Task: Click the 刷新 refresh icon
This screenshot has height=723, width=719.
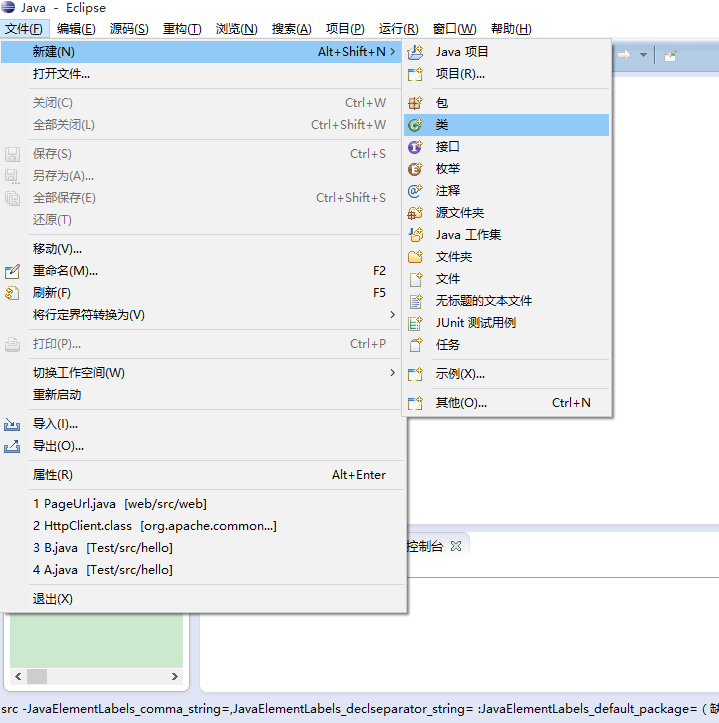Action: tap(12, 293)
